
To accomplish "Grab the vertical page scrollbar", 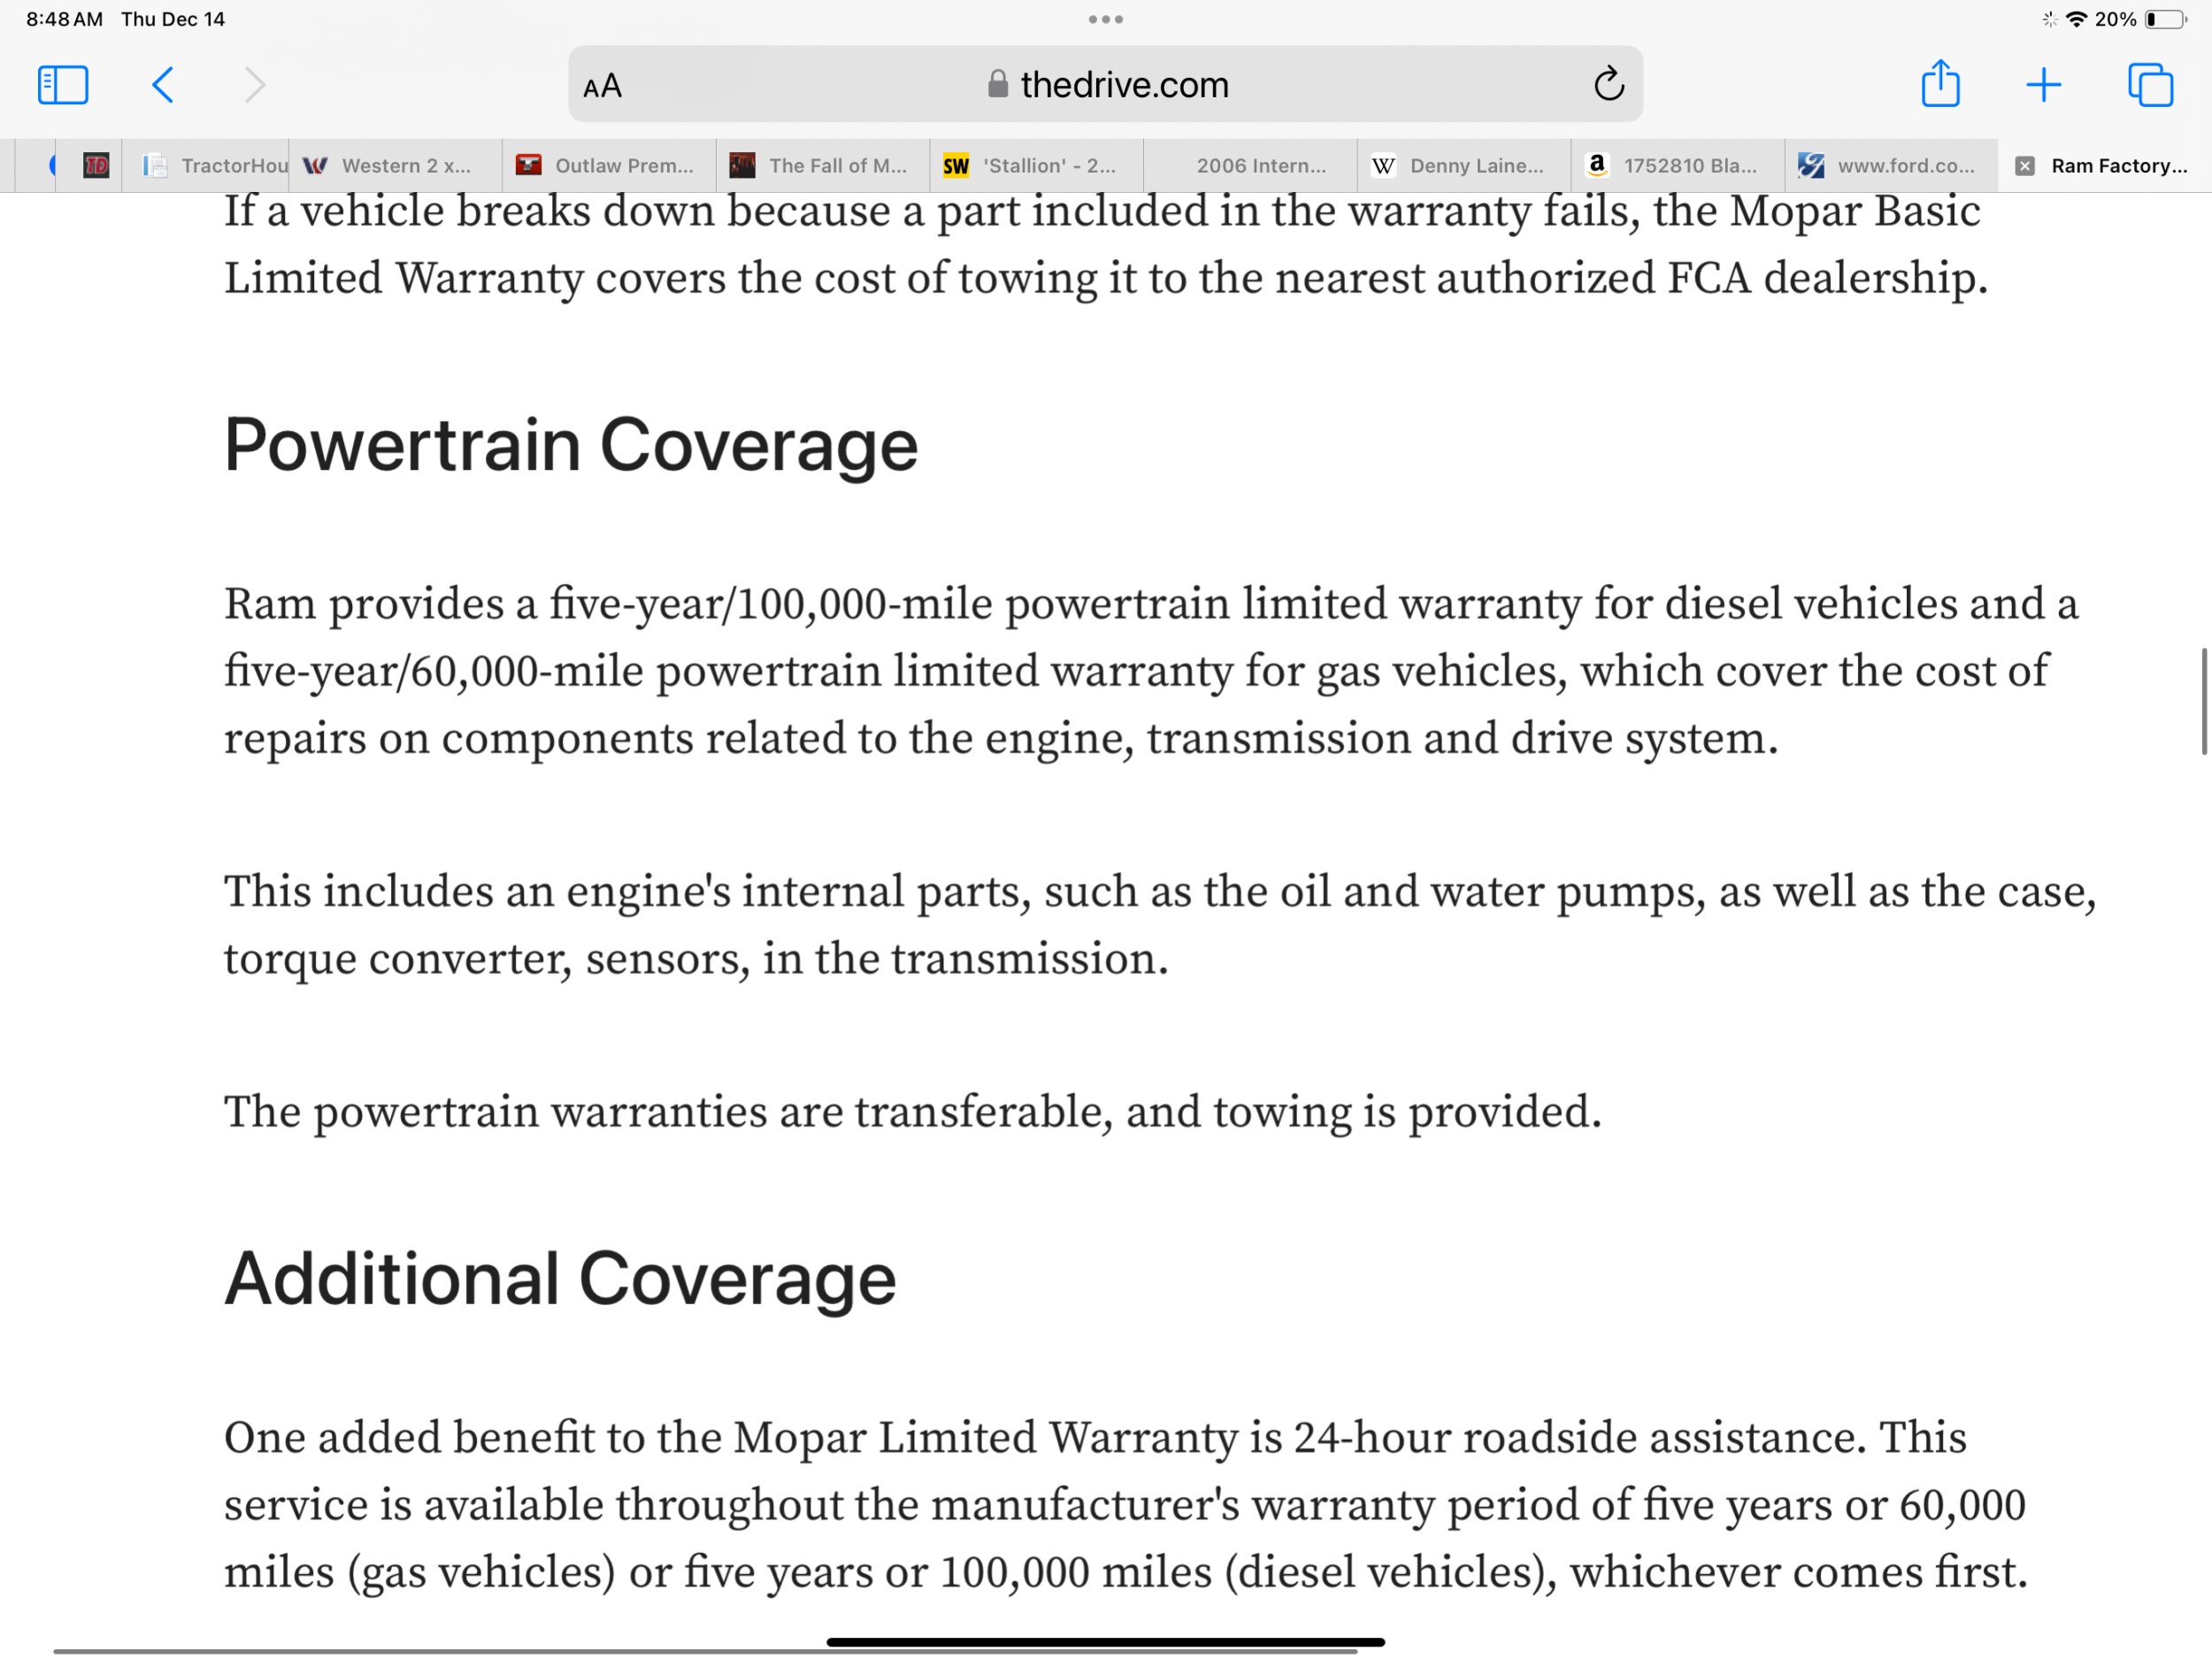I will (x=2203, y=701).
